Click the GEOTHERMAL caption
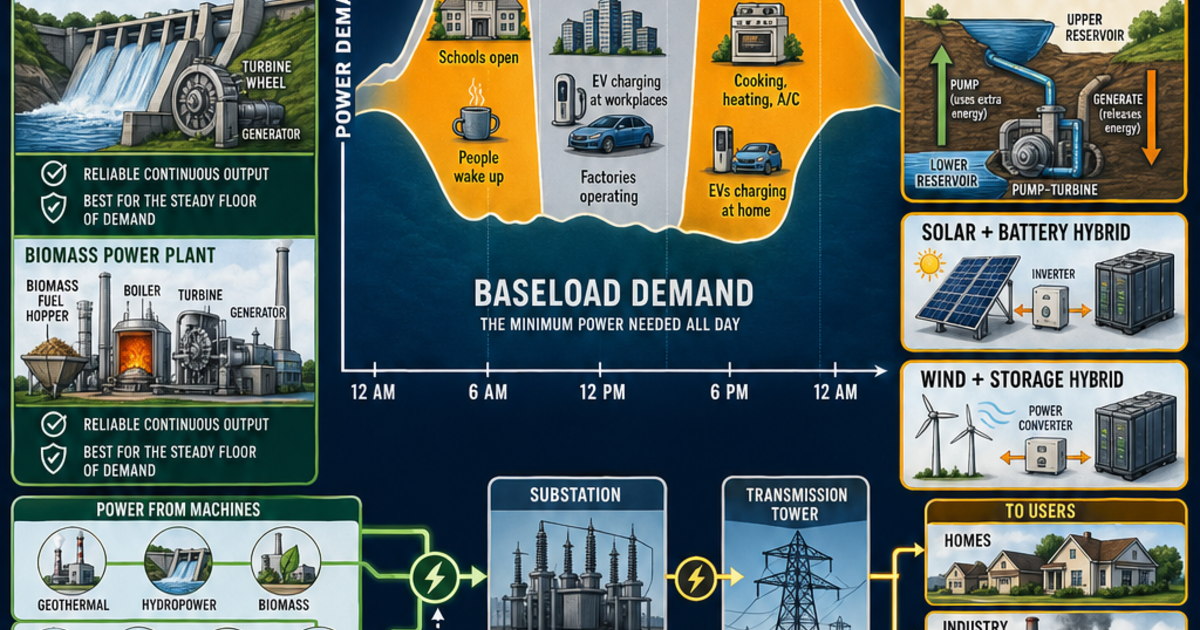 coord(72,605)
